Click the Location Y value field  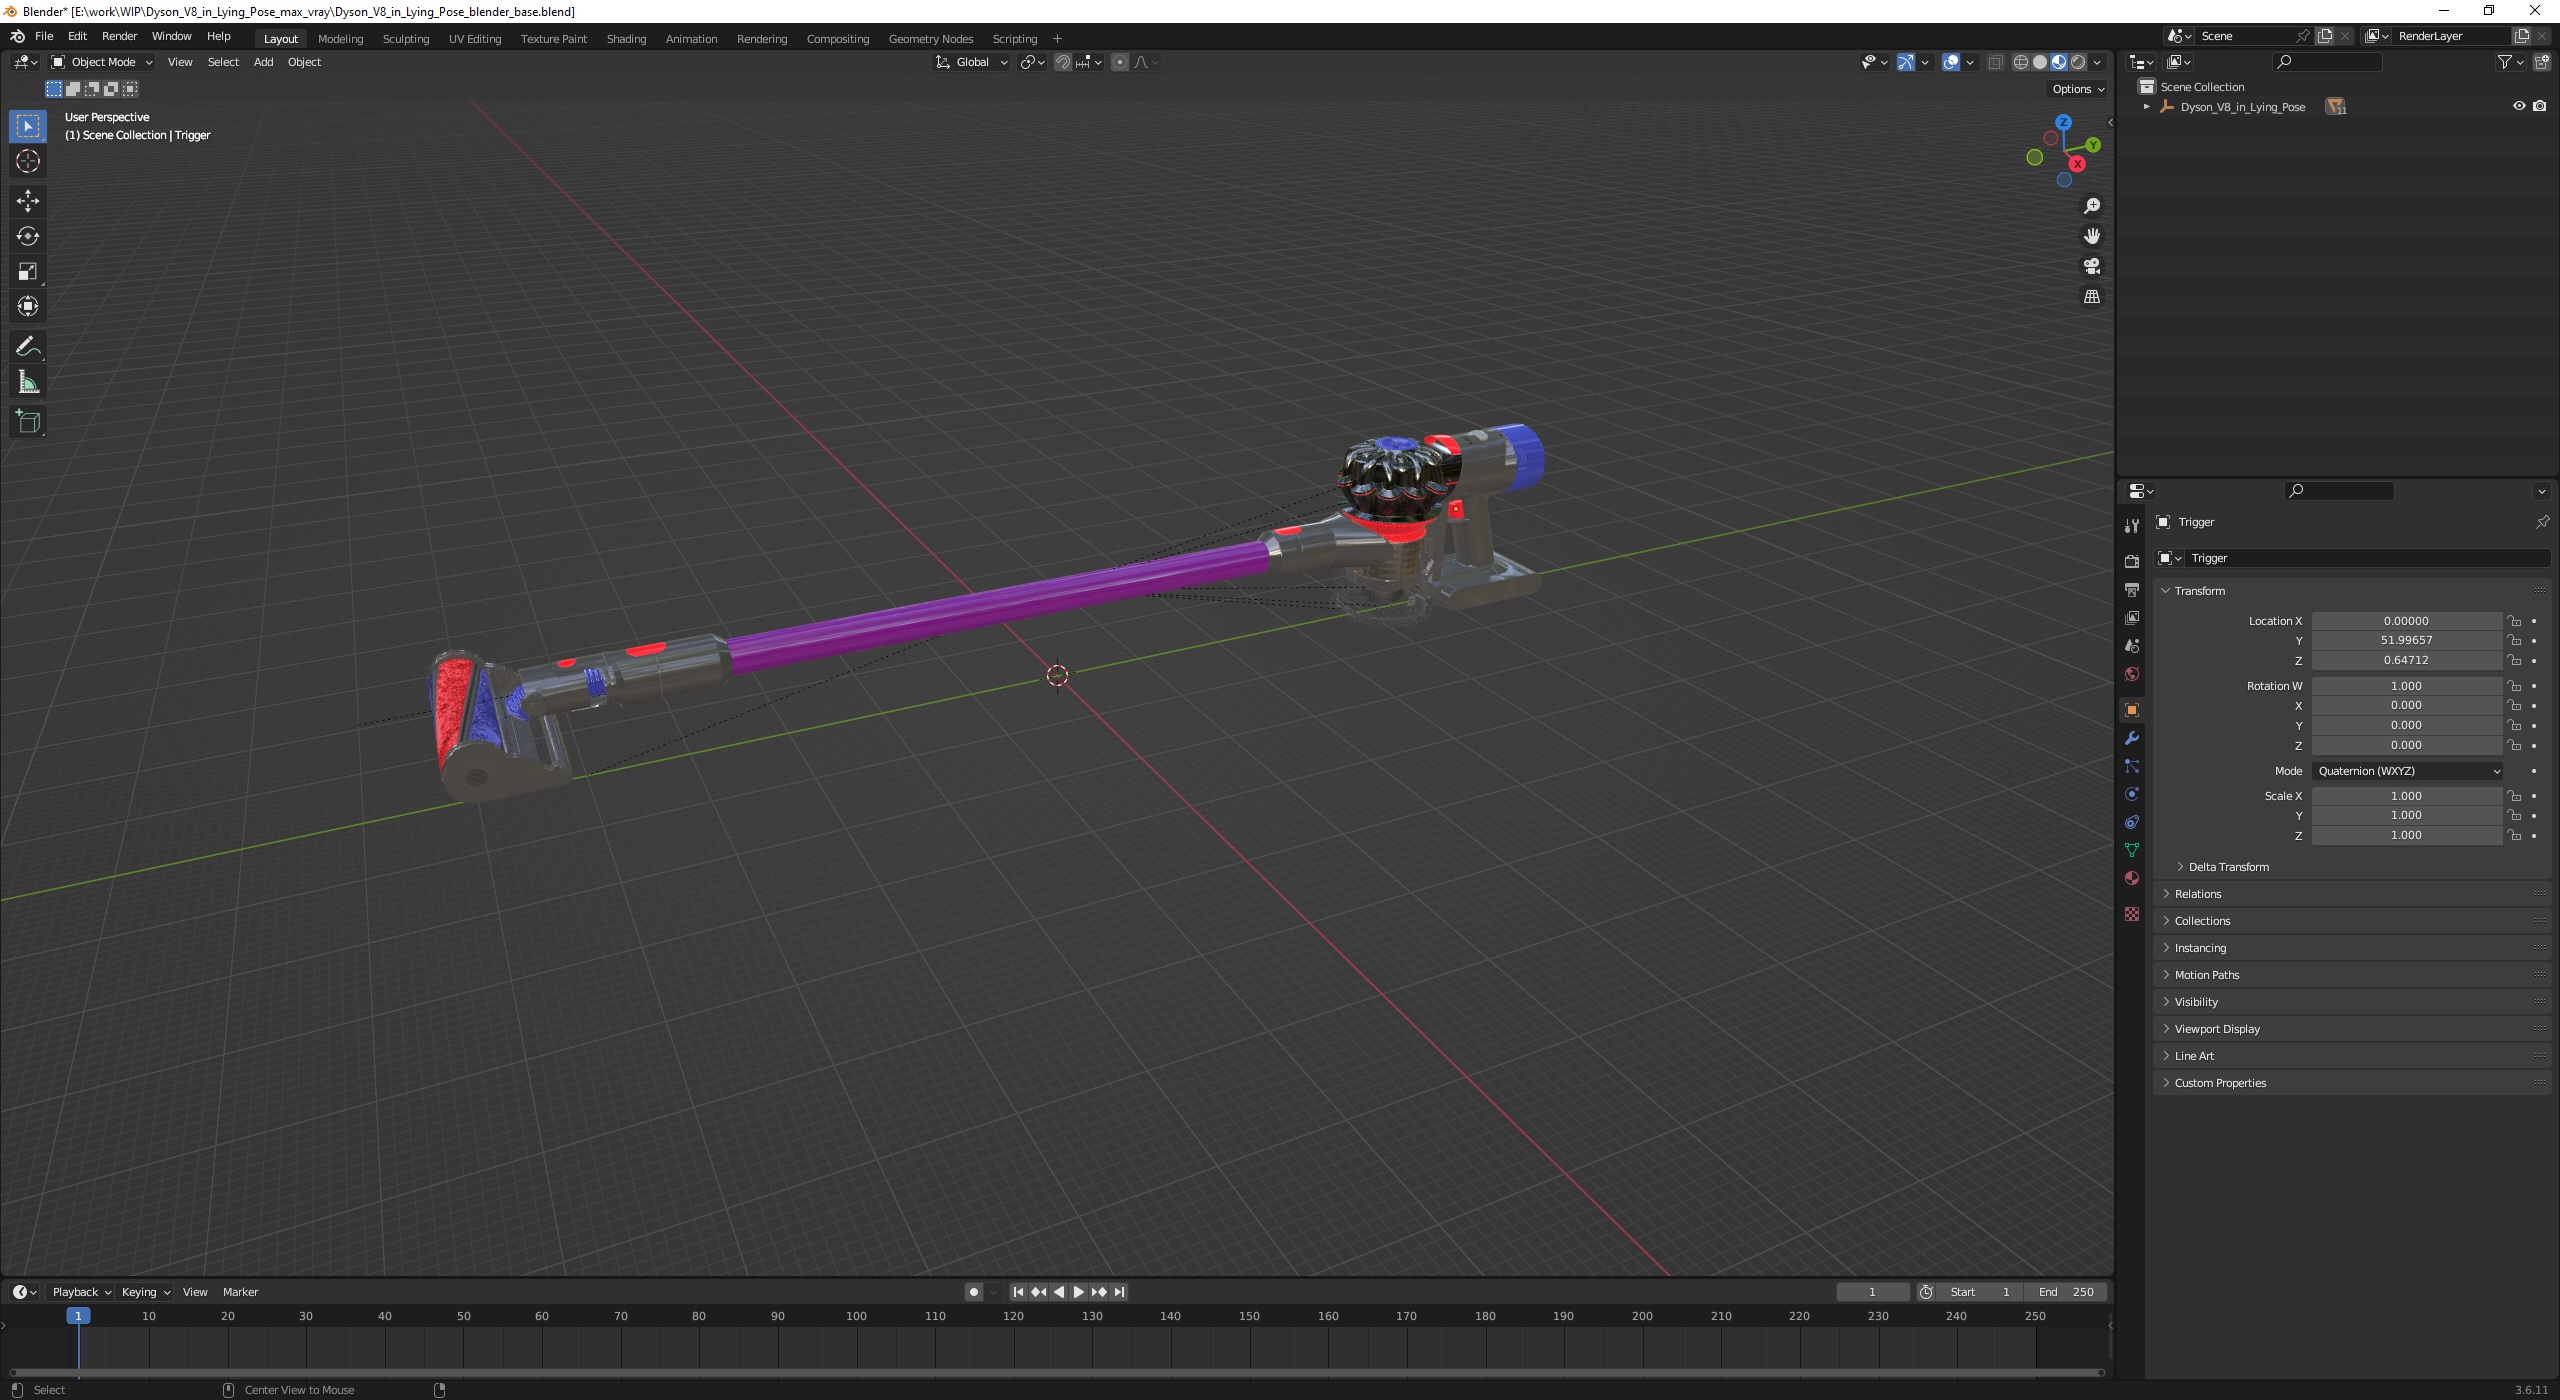pos(2406,641)
